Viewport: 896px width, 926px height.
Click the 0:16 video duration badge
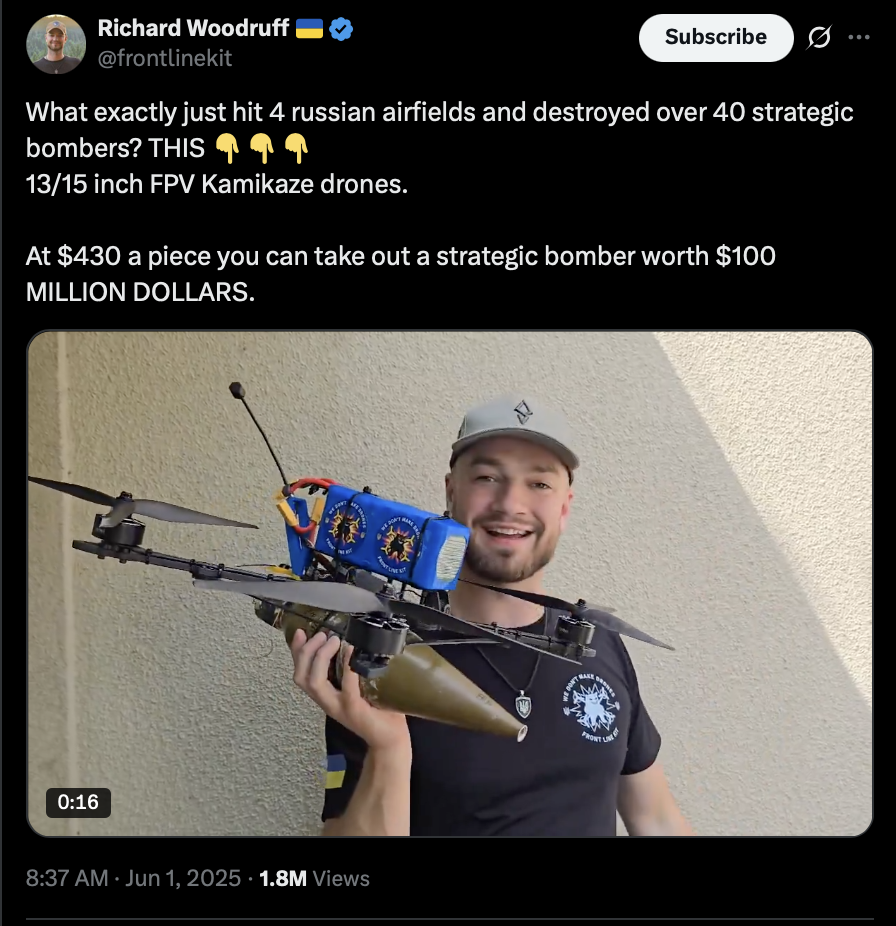(x=78, y=802)
